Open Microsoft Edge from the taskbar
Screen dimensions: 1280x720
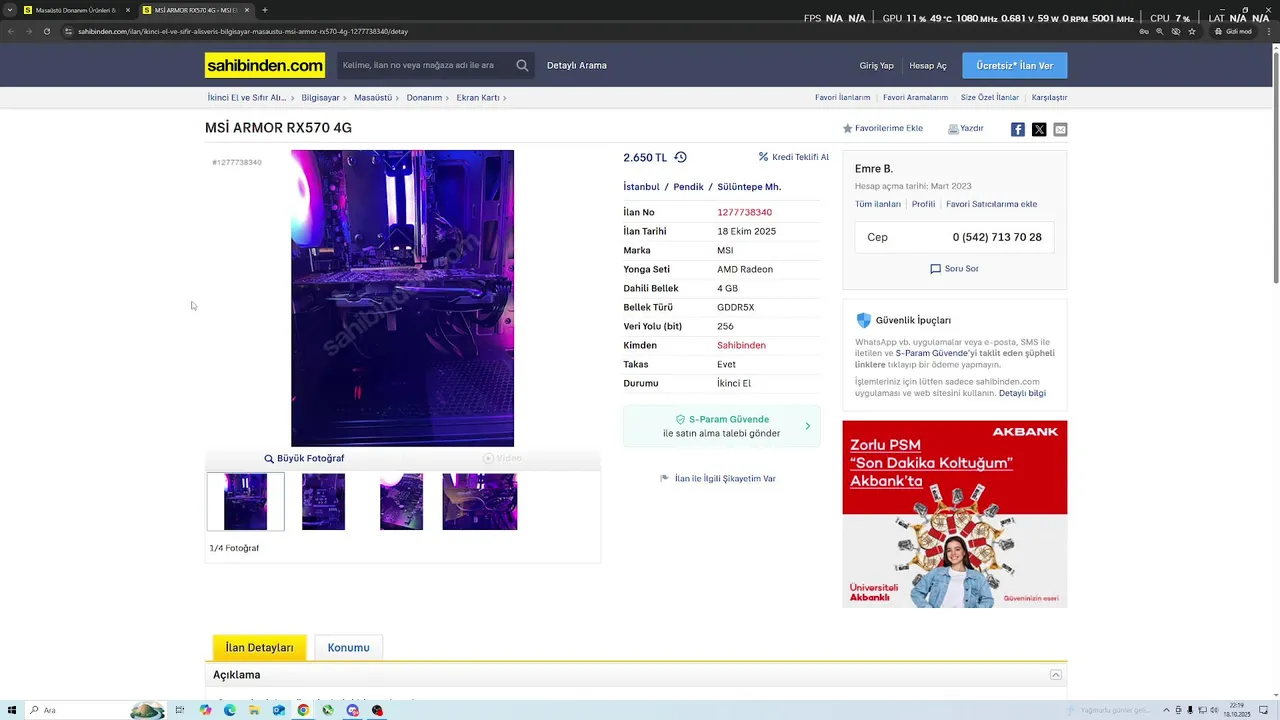tap(230, 710)
